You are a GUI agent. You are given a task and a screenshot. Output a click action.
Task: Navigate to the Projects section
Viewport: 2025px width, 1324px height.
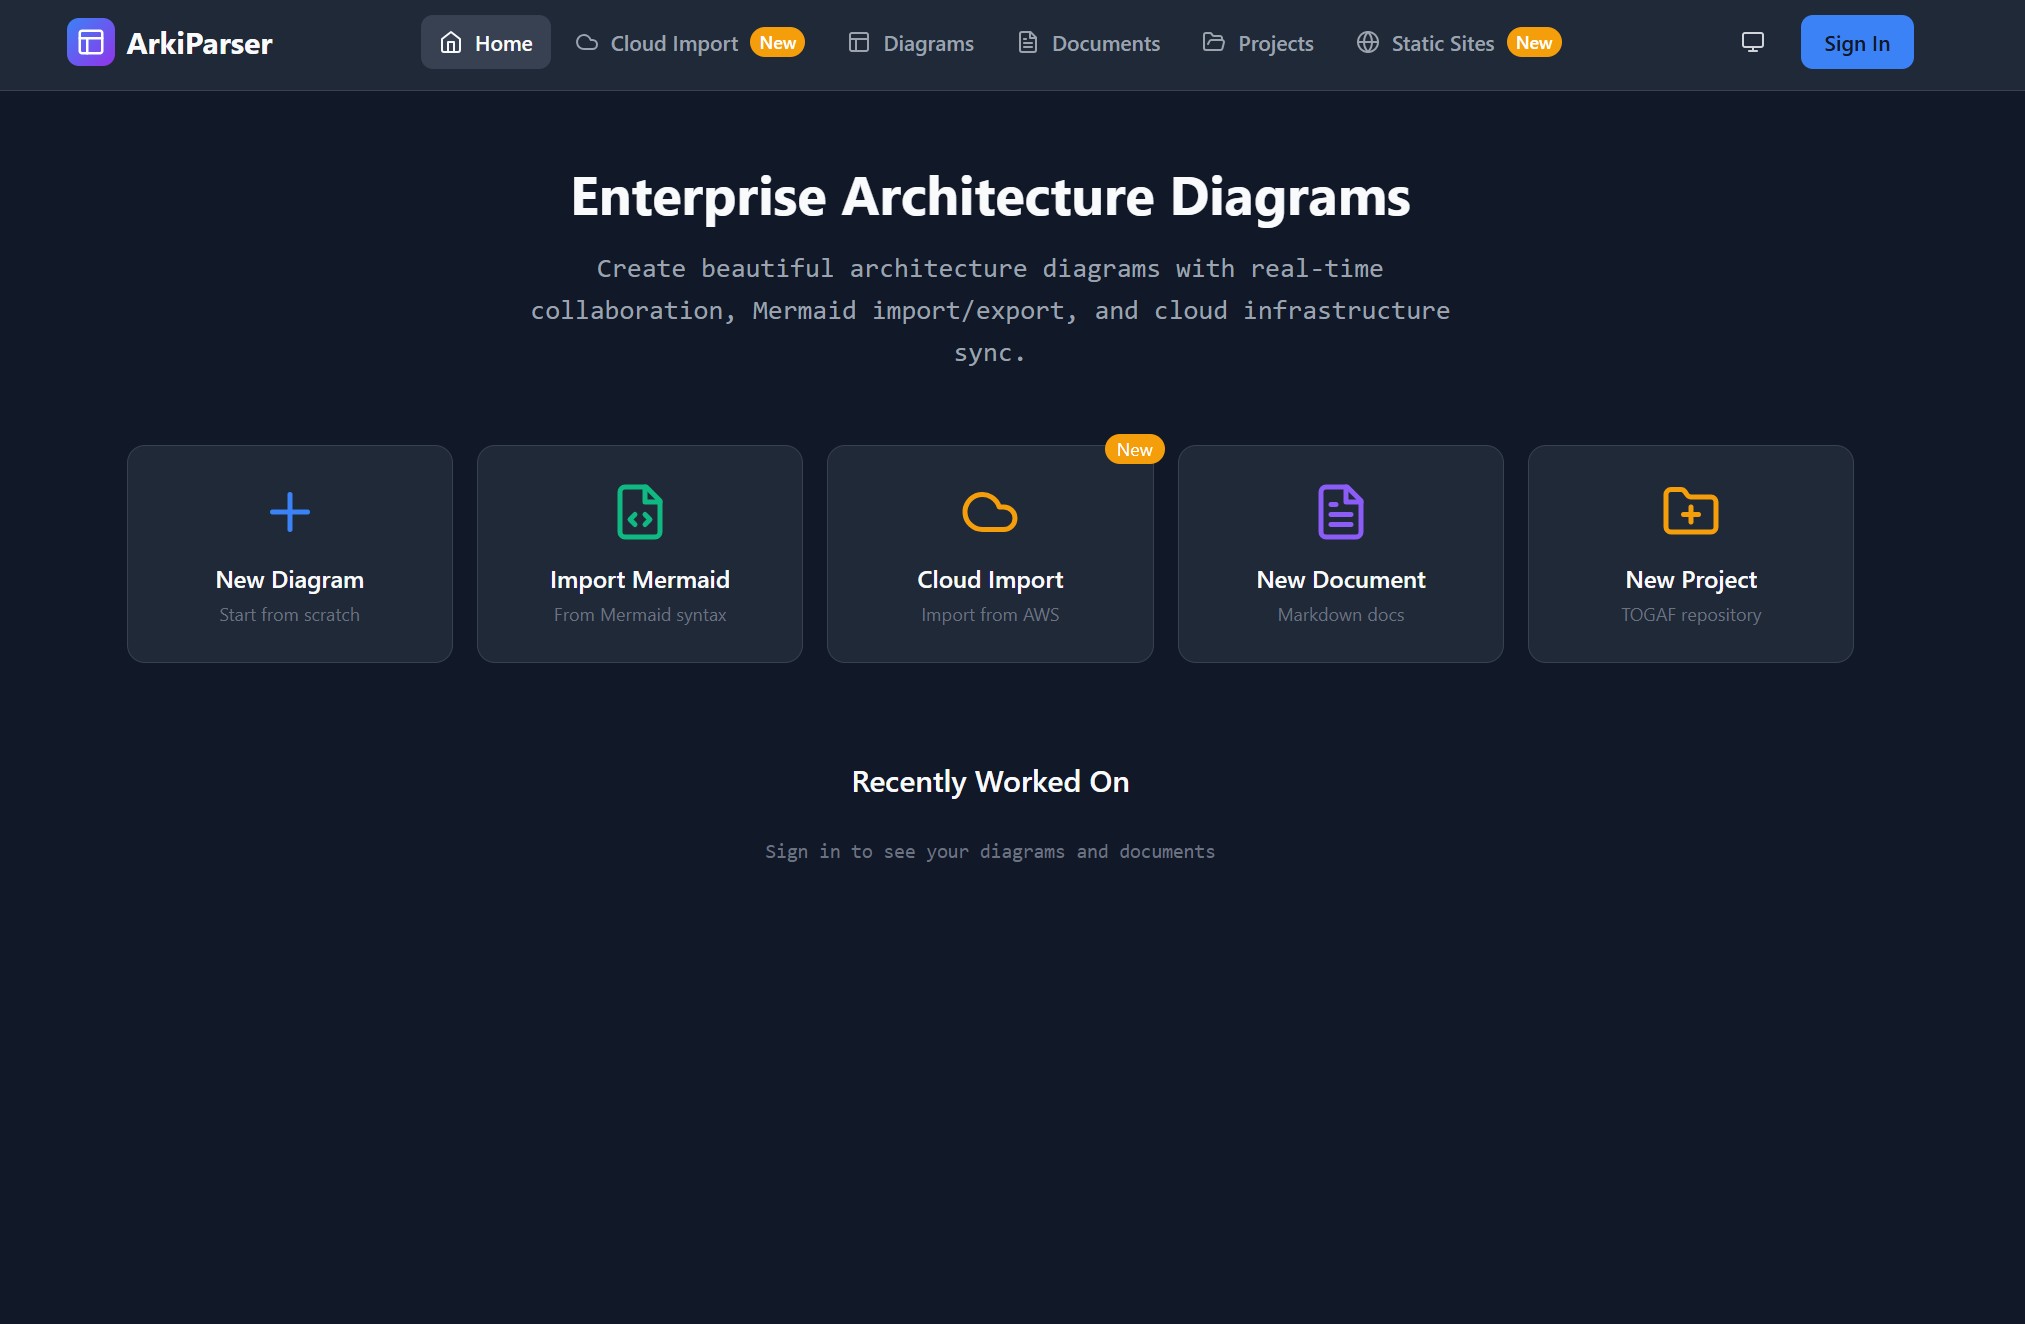(1258, 43)
